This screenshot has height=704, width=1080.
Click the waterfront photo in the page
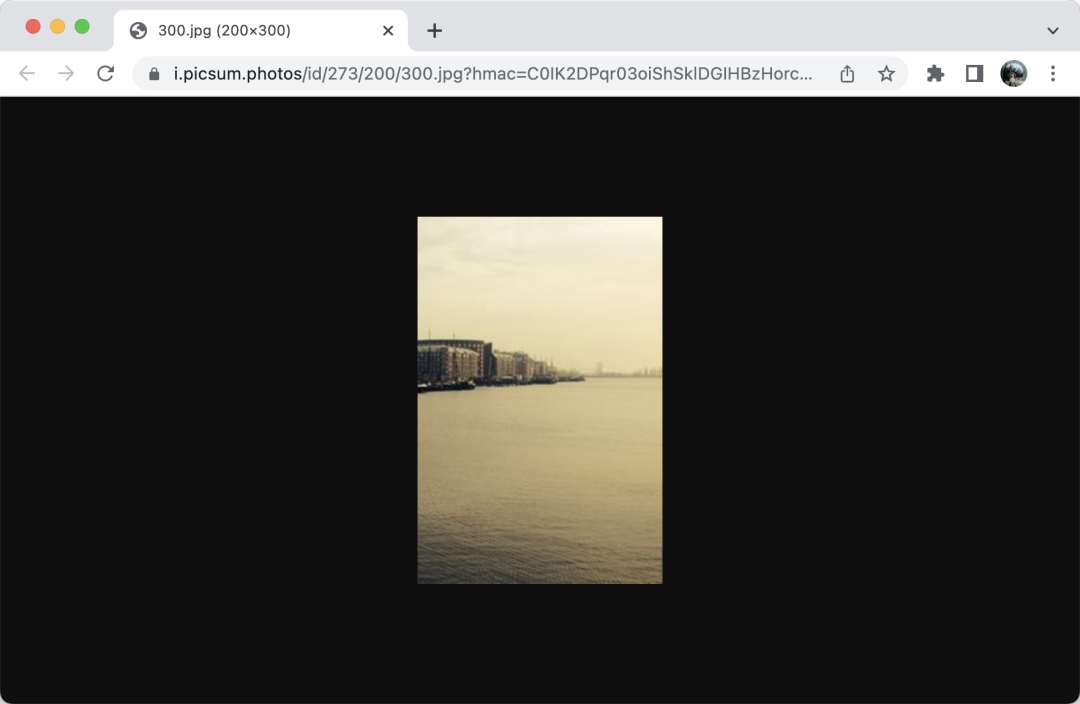coord(539,400)
